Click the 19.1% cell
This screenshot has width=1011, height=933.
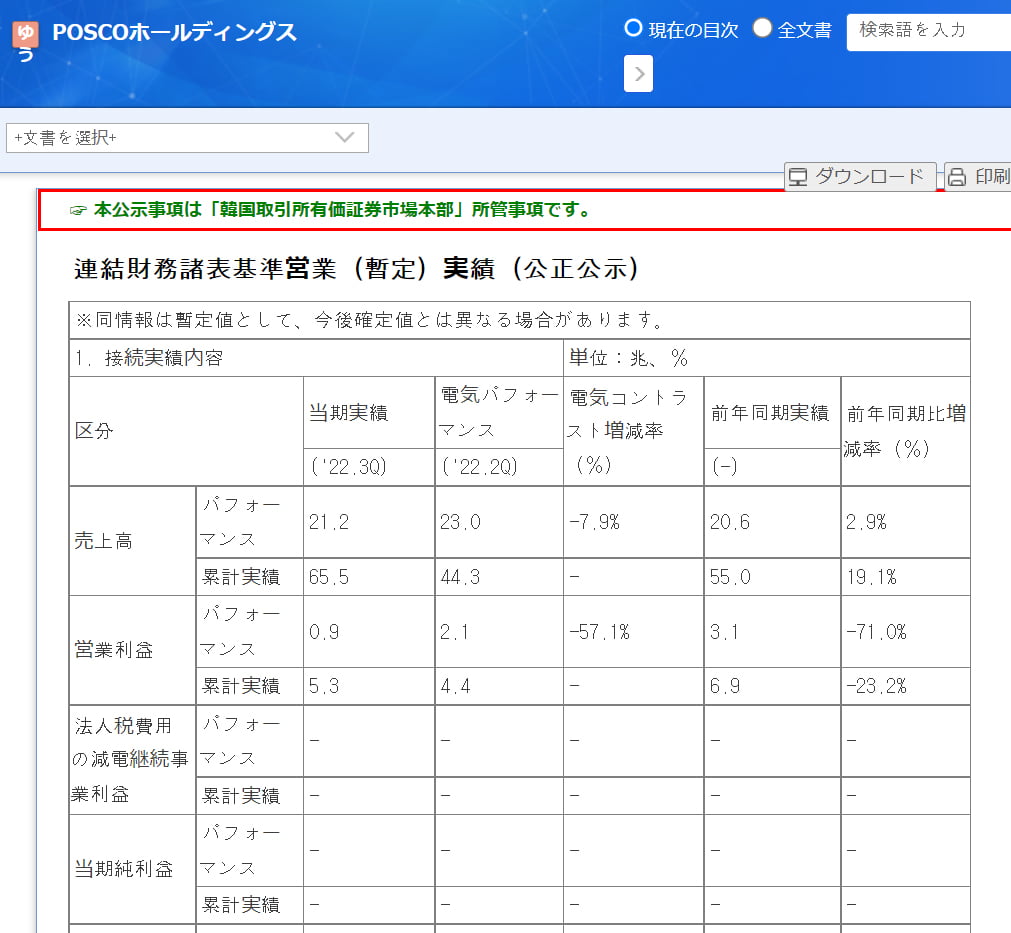(906, 576)
